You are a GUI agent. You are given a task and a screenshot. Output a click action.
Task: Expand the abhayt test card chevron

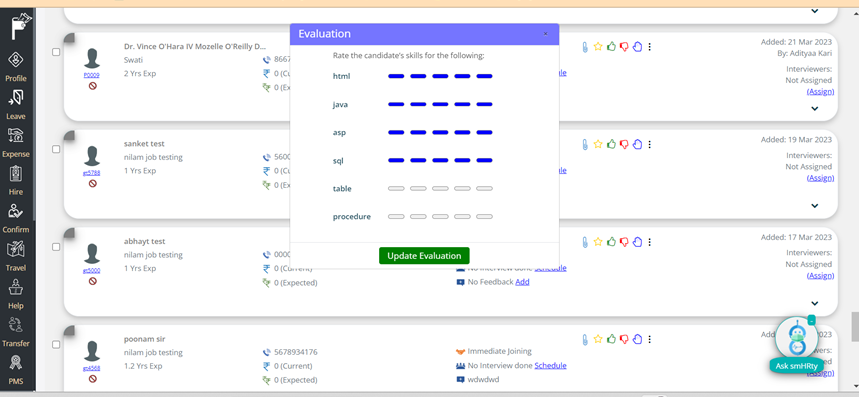[815, 303]
